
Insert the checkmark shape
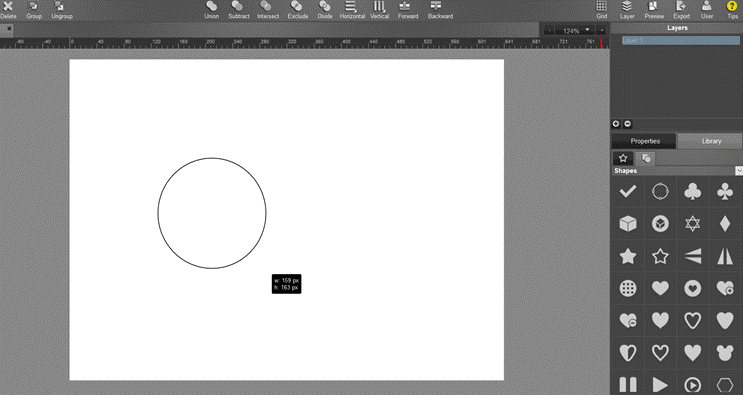click(627, 192)
